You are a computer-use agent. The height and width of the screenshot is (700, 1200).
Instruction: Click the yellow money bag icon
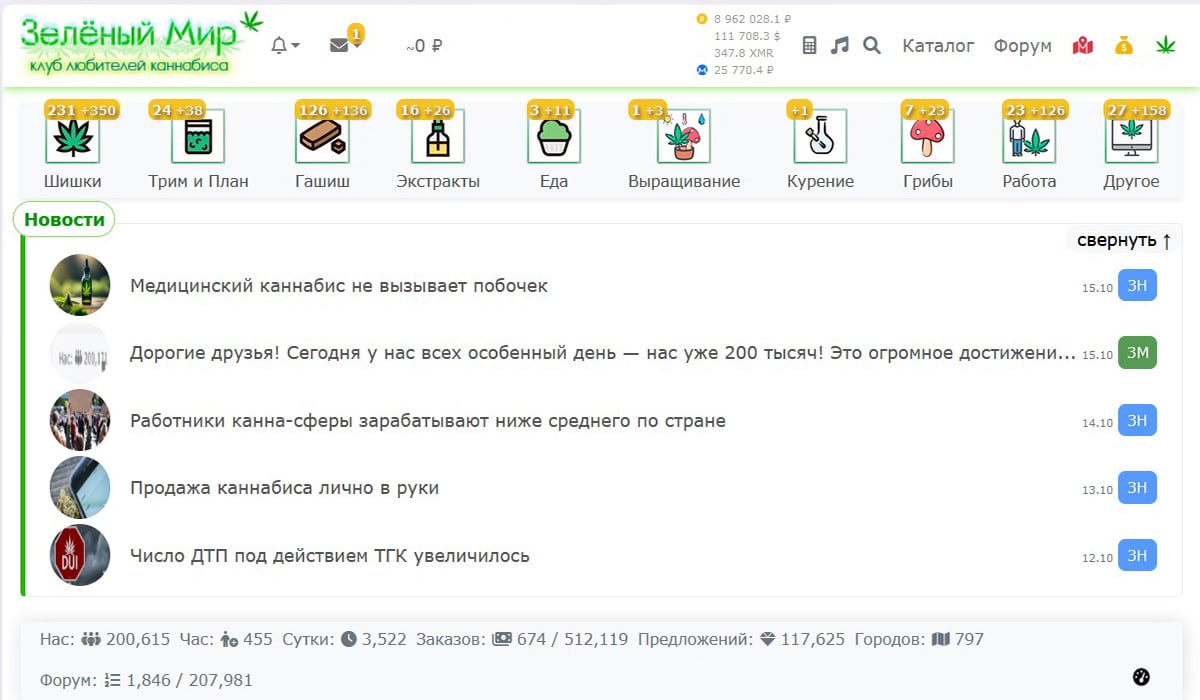[x=1124, y=46]
